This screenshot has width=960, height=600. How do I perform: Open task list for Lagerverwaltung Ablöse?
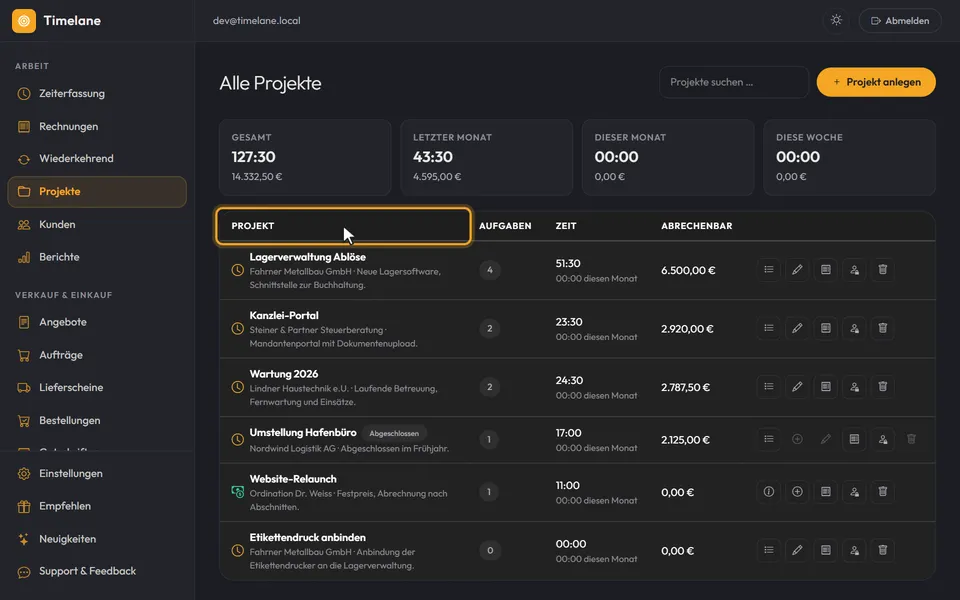tap(768, 269)
